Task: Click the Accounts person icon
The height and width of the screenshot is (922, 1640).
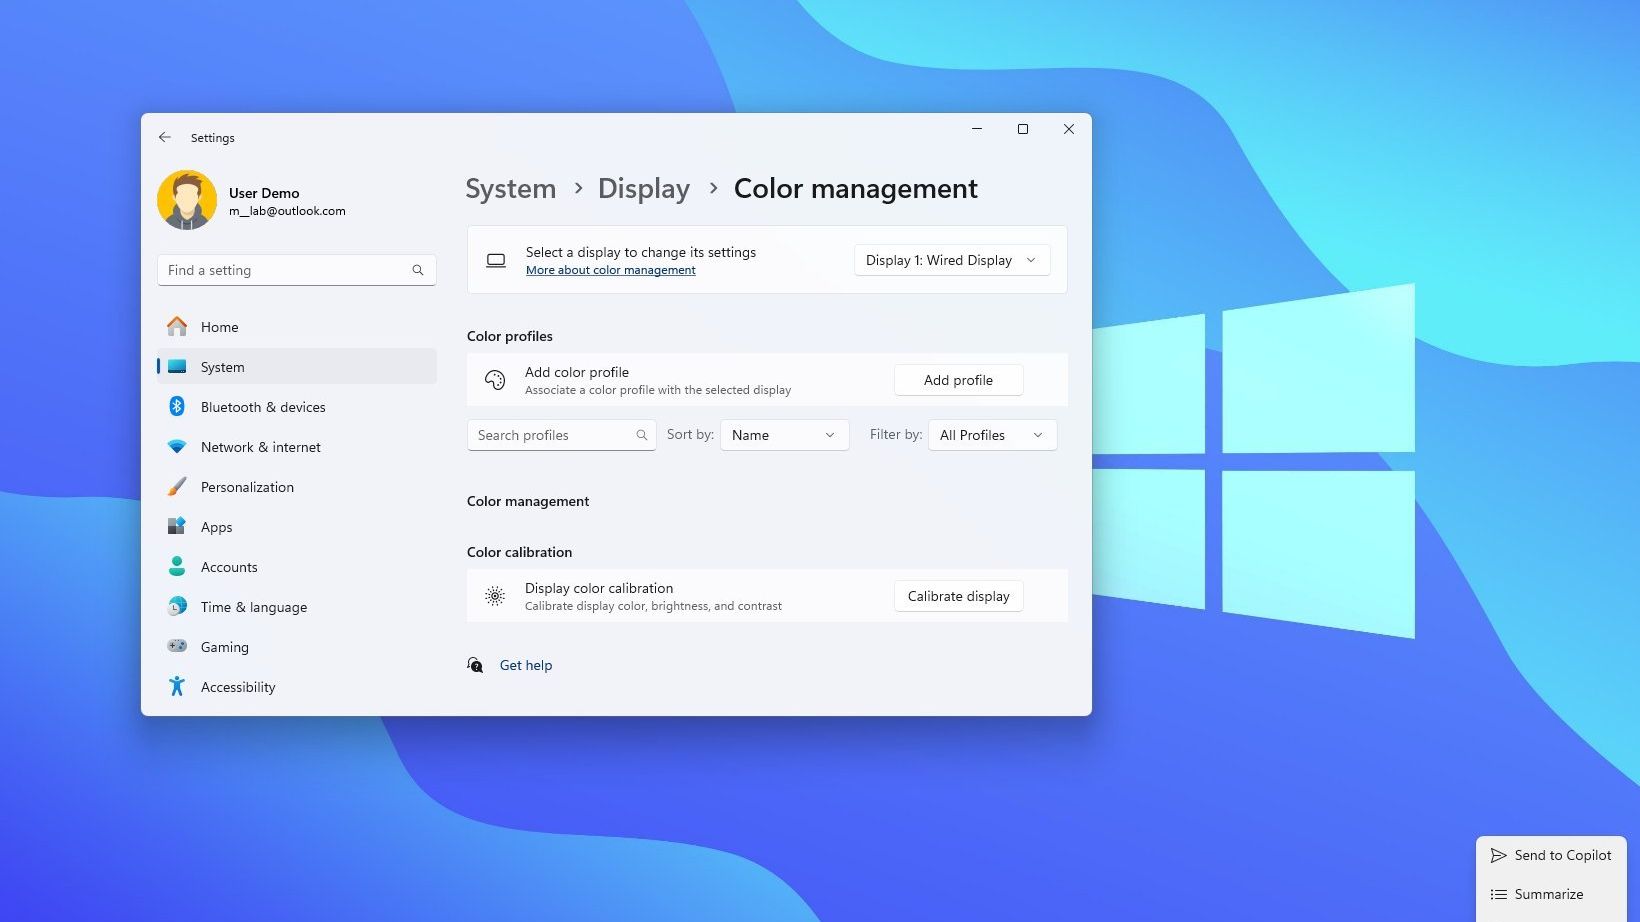Action: pos(177,567)
